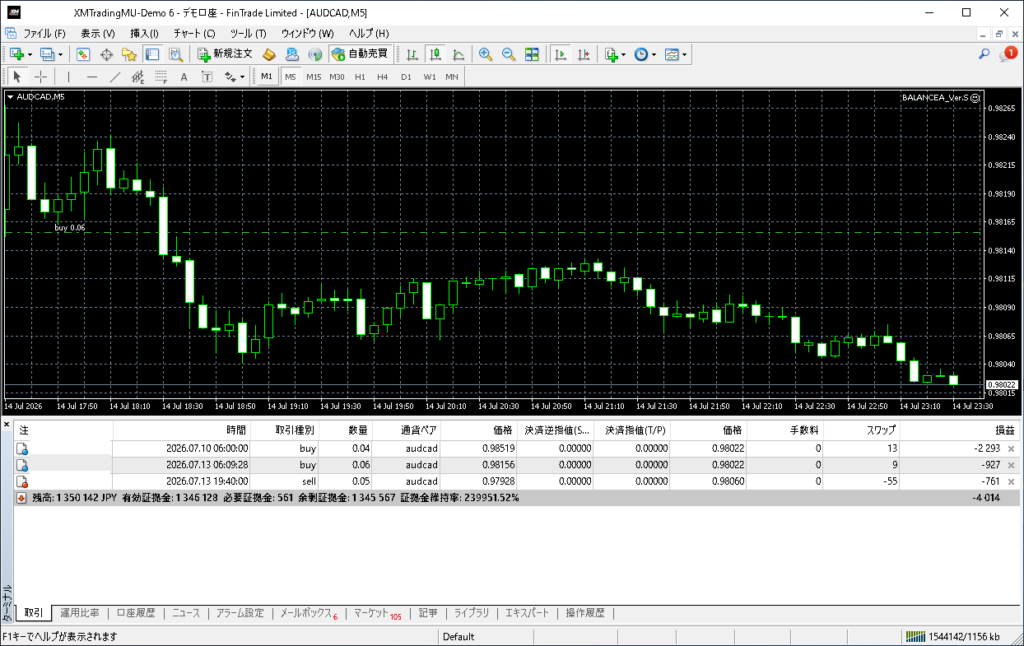Screen dimensions: 1024x646
Task: Open the indicators list dropdown arrow
Action: coord(623,55)
